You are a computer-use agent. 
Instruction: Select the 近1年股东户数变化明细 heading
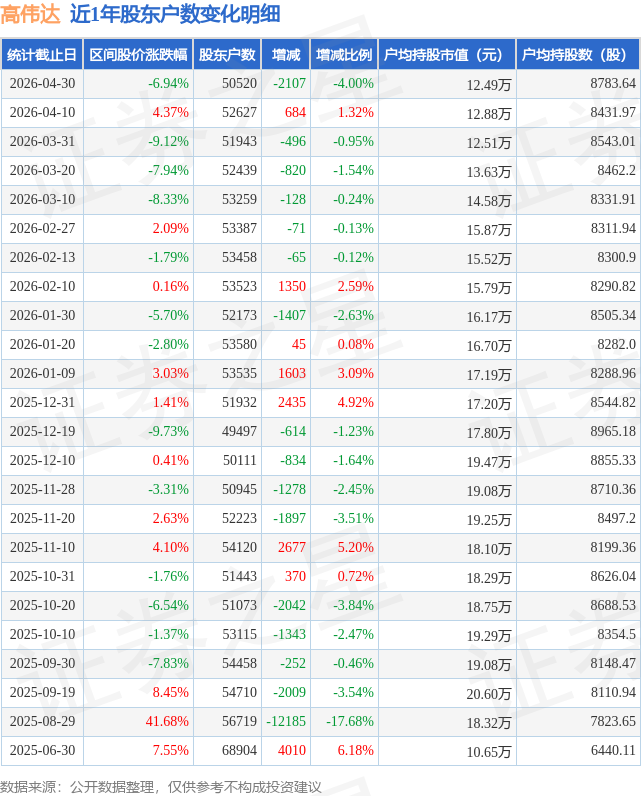coord(175,14)
